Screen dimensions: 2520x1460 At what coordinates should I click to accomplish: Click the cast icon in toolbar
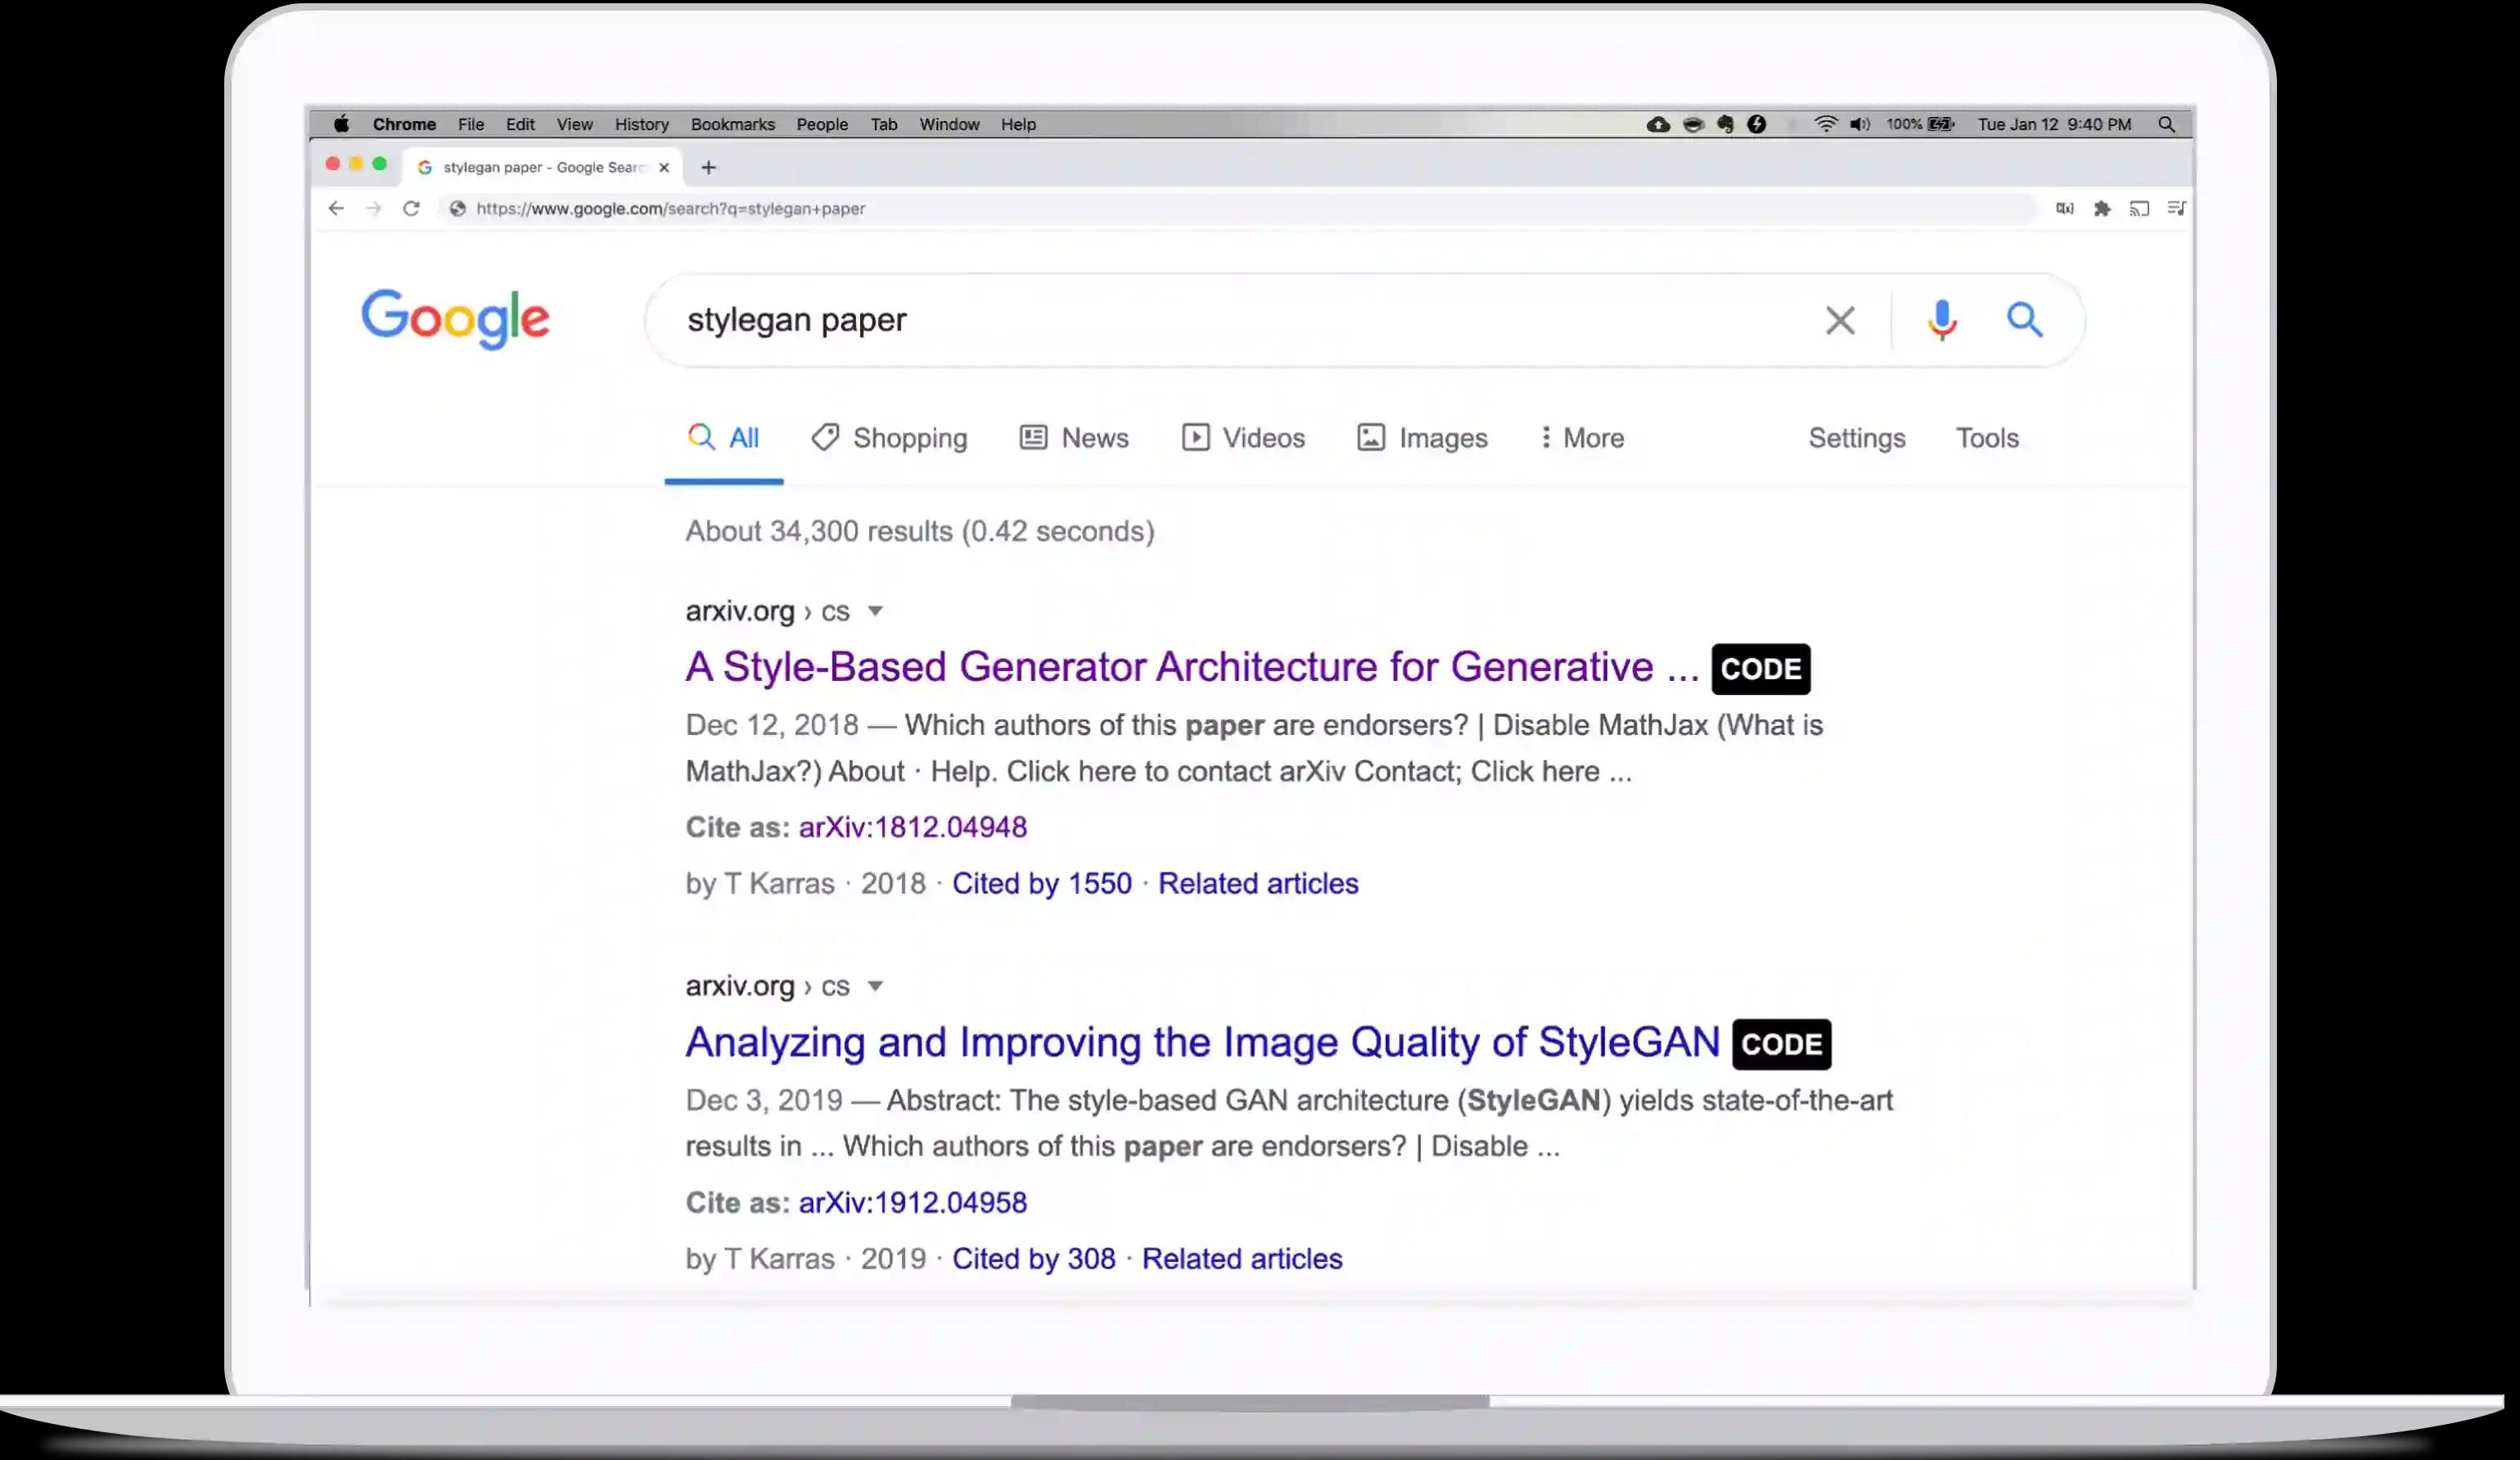pyautogui.click(x=2139, y=208)
